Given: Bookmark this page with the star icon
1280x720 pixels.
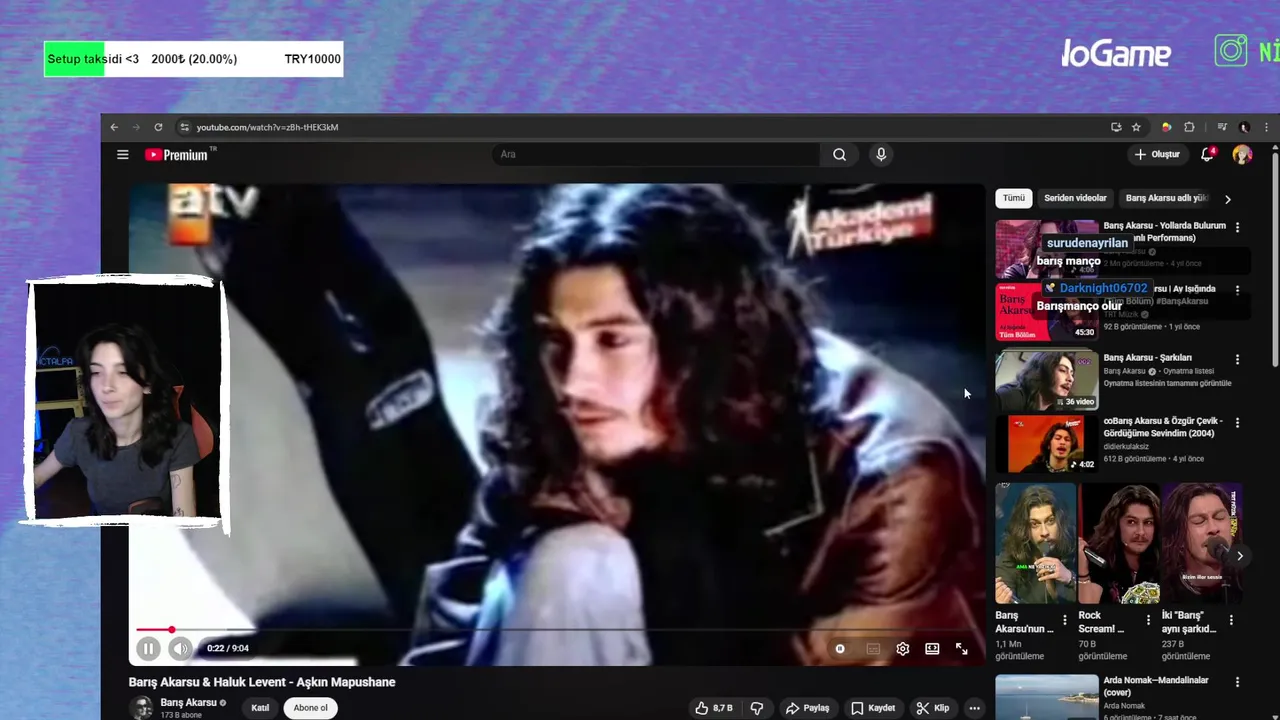Looking at the screenshot, I should coord(1136,127).
